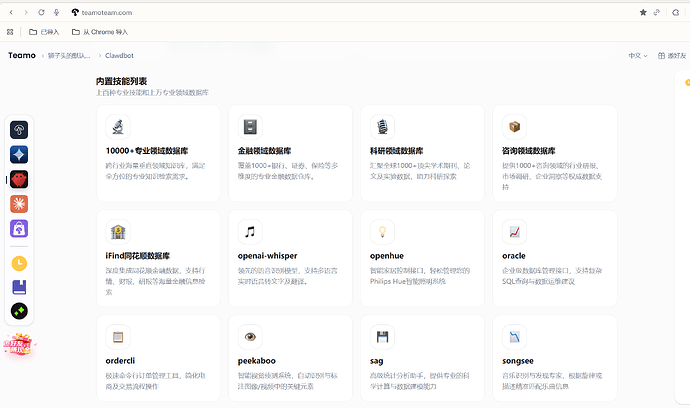Expand the 中文 language dropdown
Image resolution: width=690 pixels, height=408 pixels.
[x=638, y=55]
